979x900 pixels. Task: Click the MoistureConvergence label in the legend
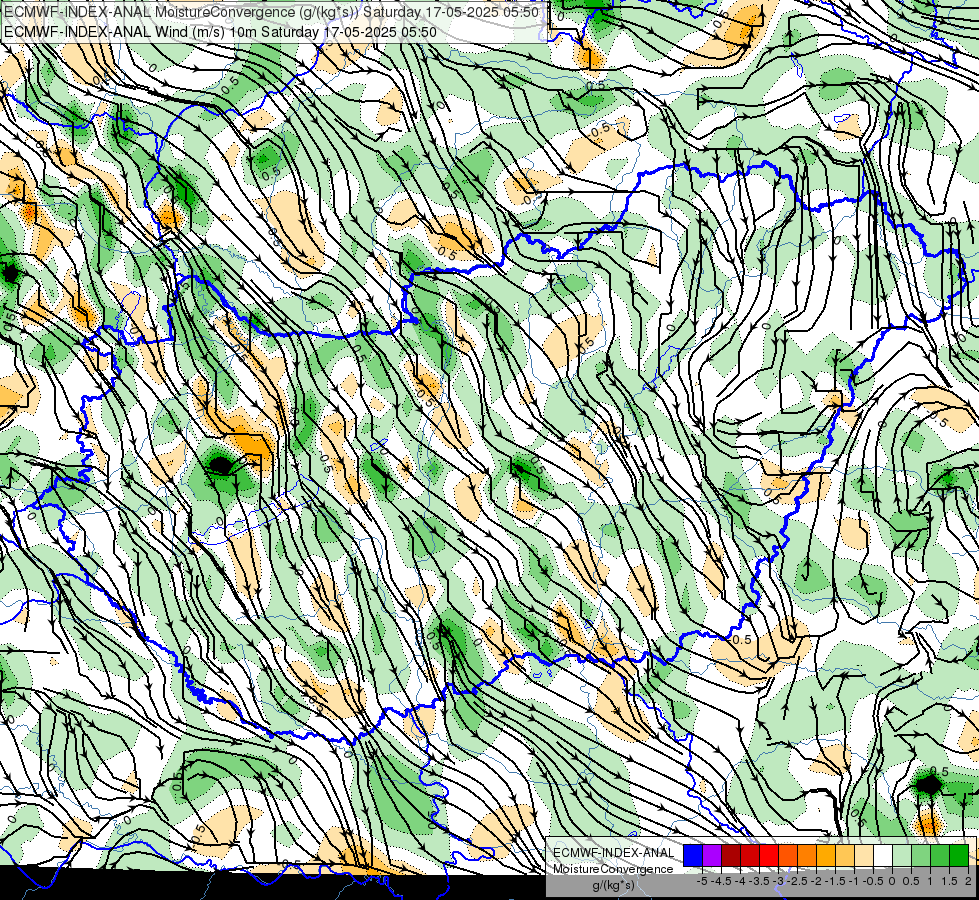click(613, 869)
